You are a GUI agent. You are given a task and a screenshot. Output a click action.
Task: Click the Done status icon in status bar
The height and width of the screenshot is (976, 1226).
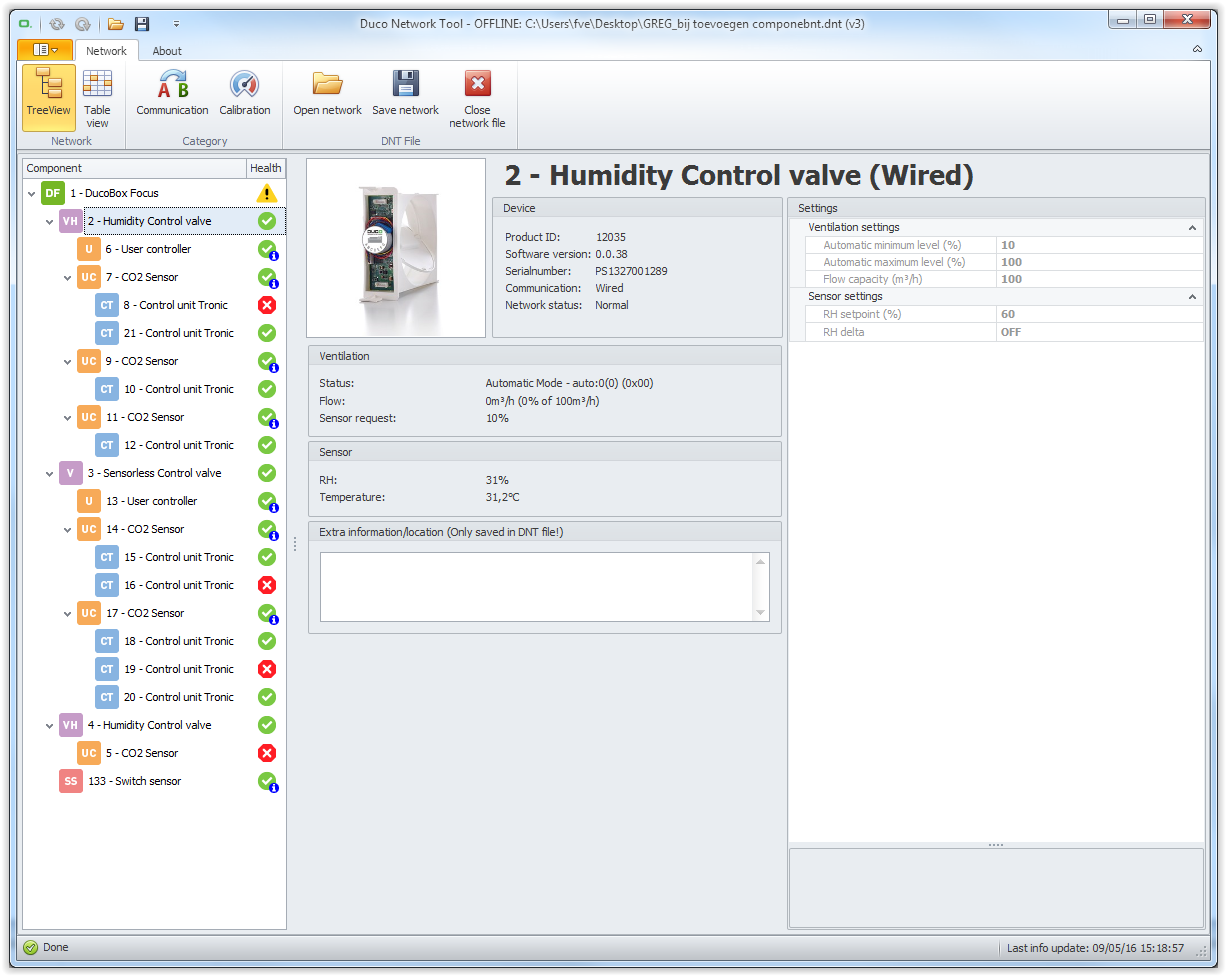click(x=30, y=947)
